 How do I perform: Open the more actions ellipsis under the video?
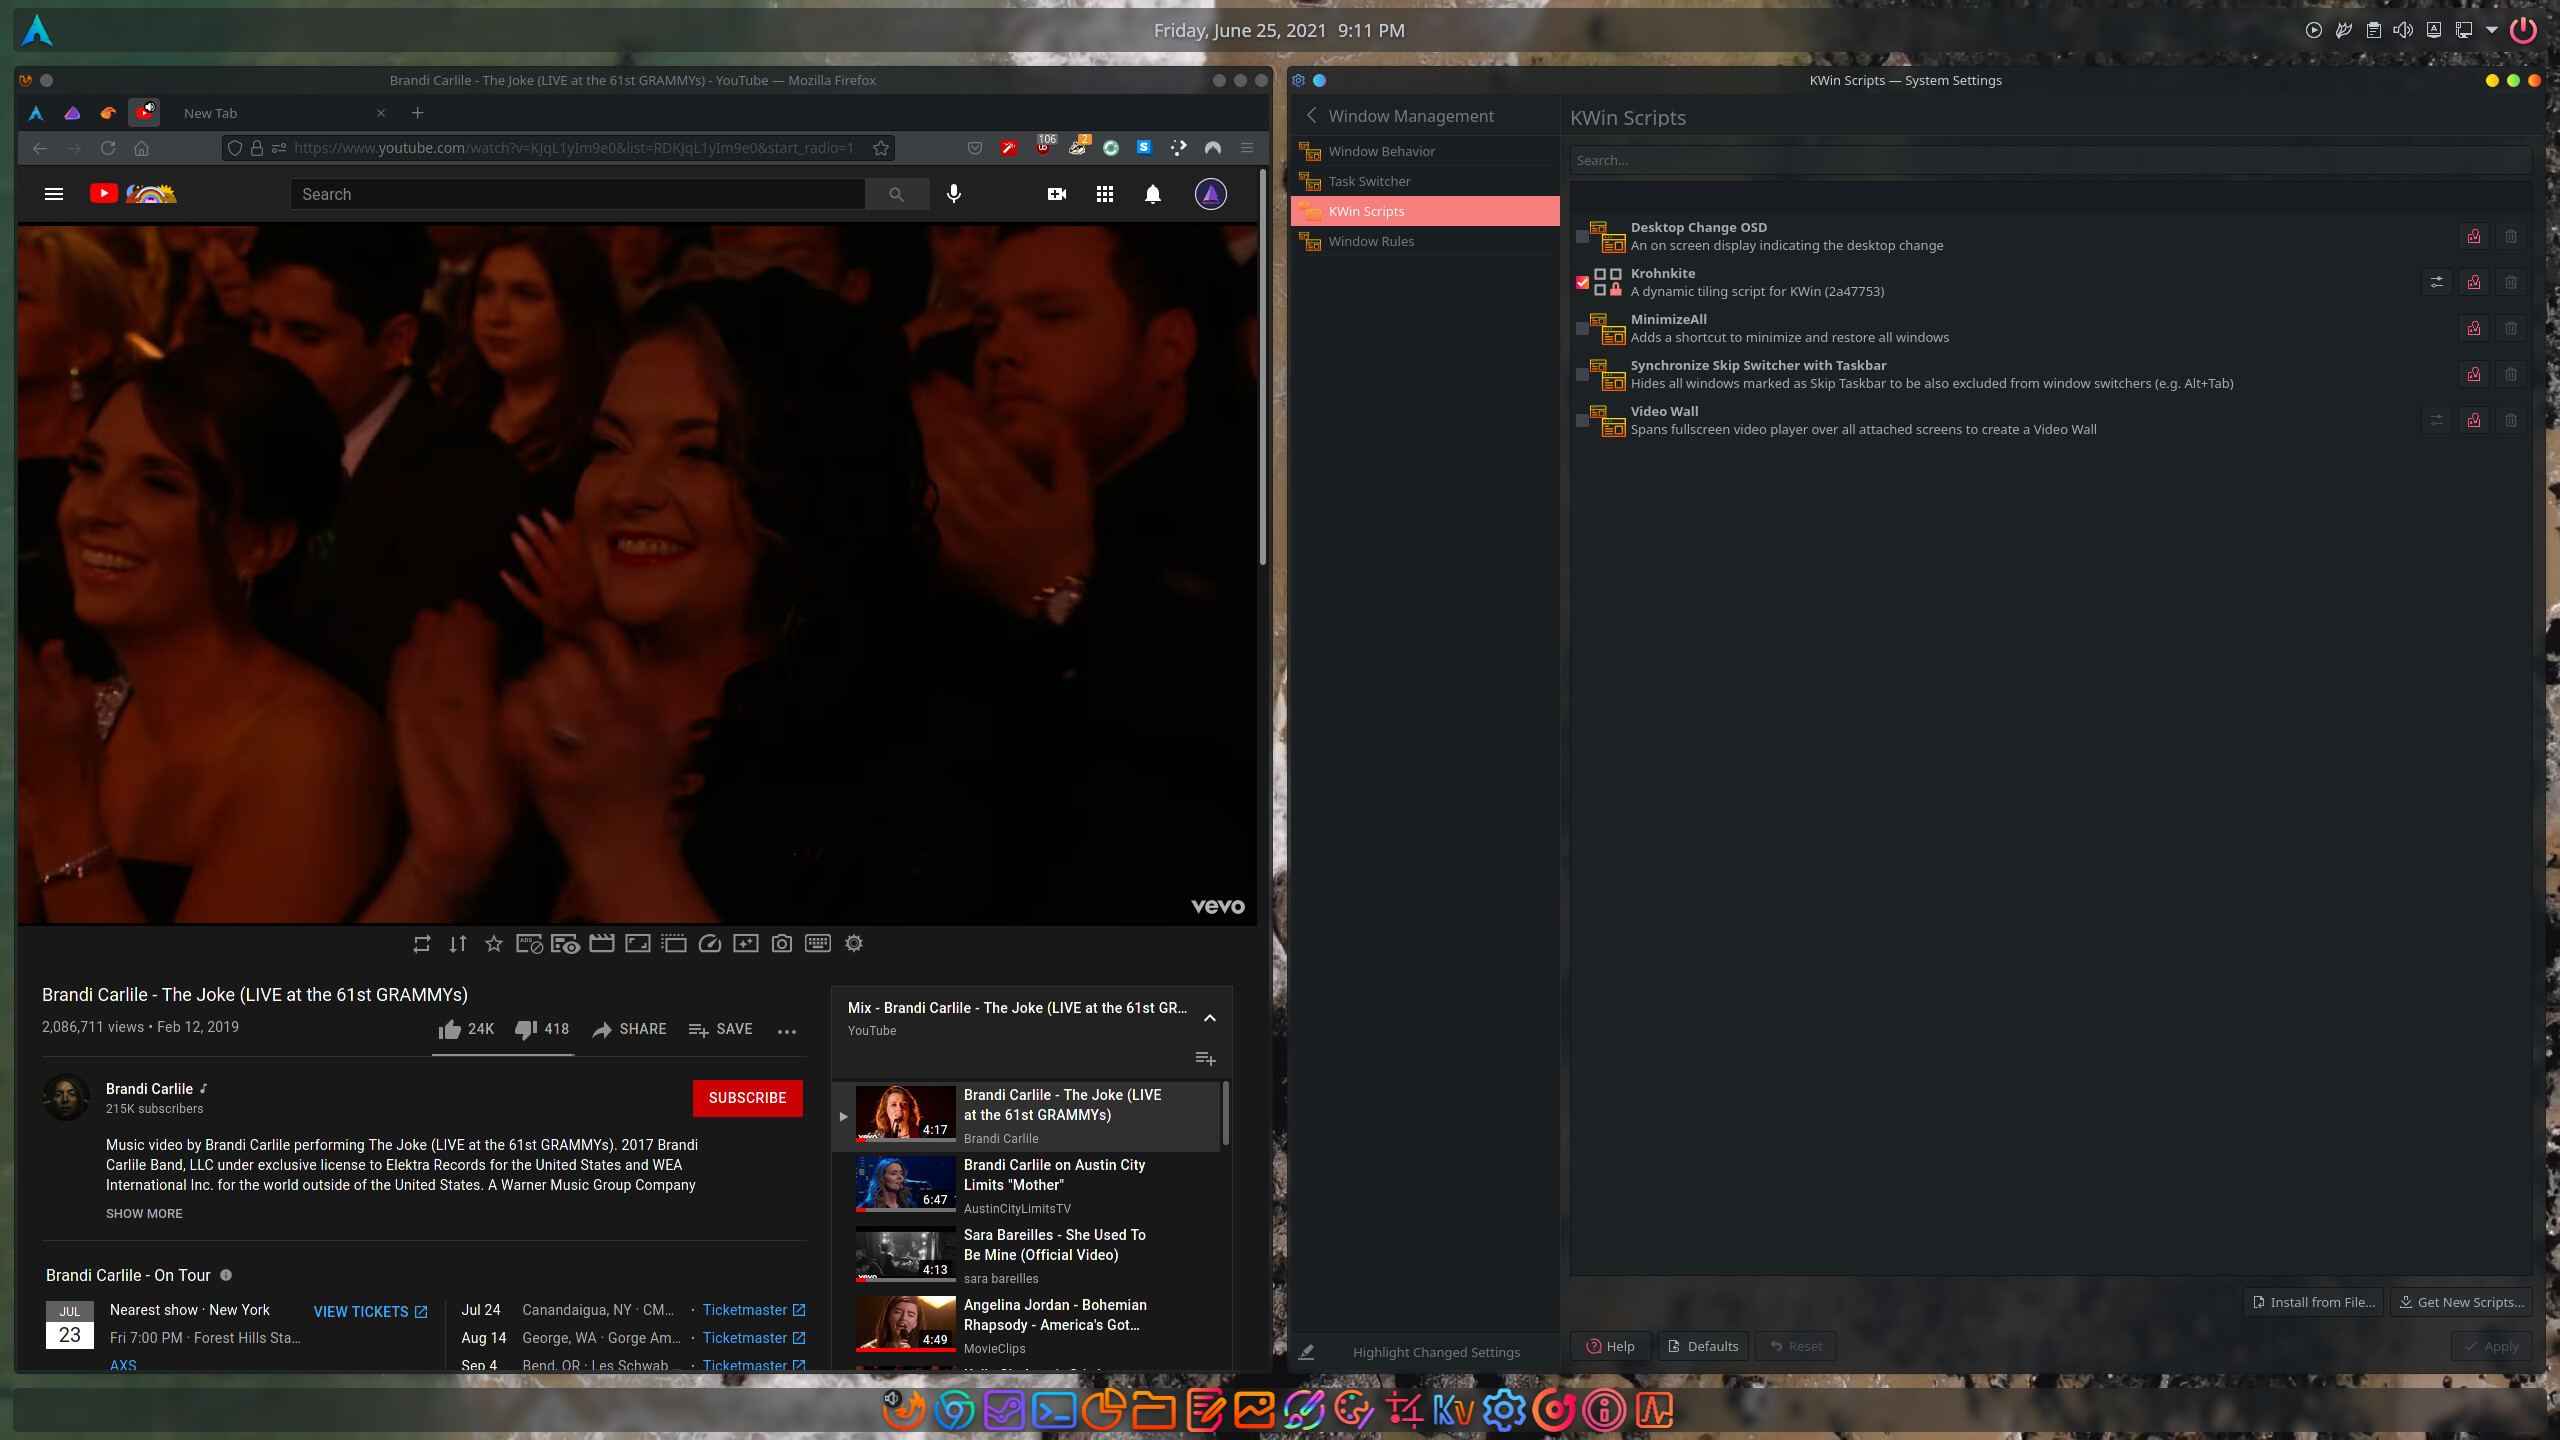pyautogui.click(x=787, y=1031)
